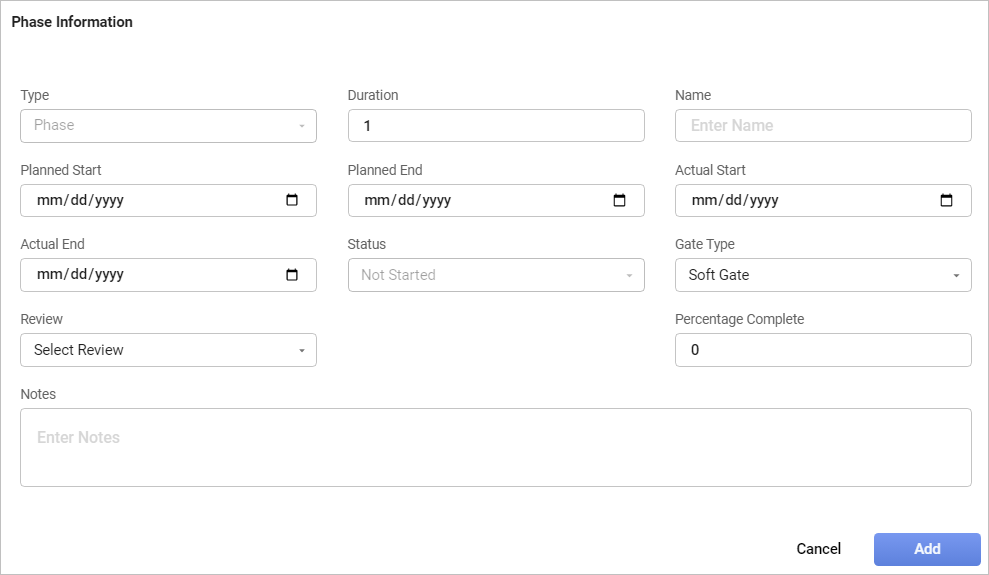Image resolution: width=989 pixels, height=575 pixels.
Task: Click the Soft Gate selected value
Action: [719, 275]
